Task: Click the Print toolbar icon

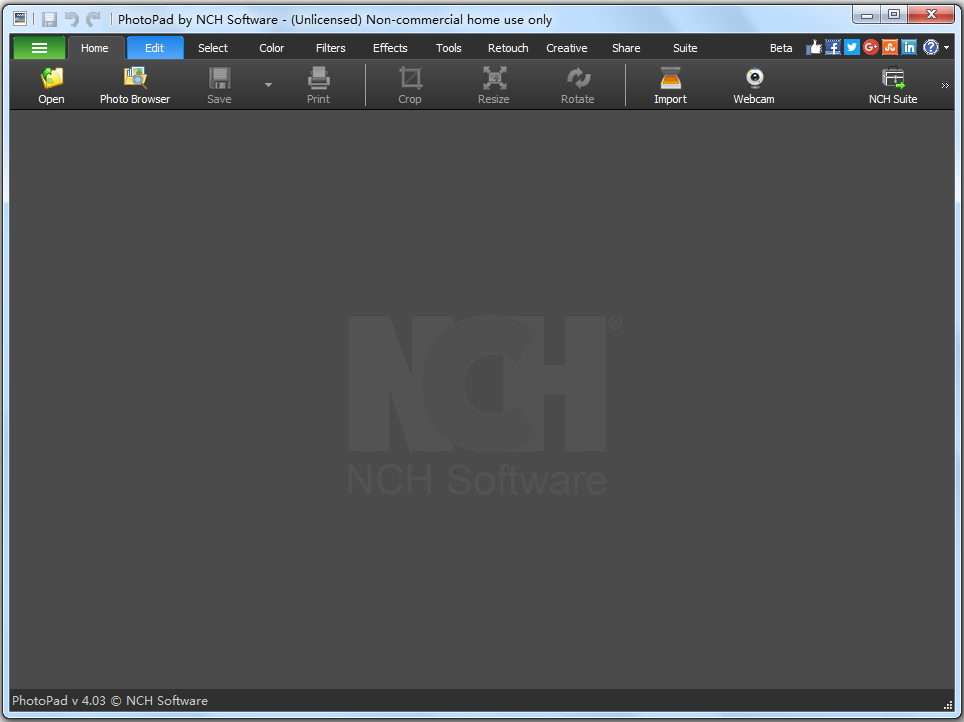Action: point(318,85)
